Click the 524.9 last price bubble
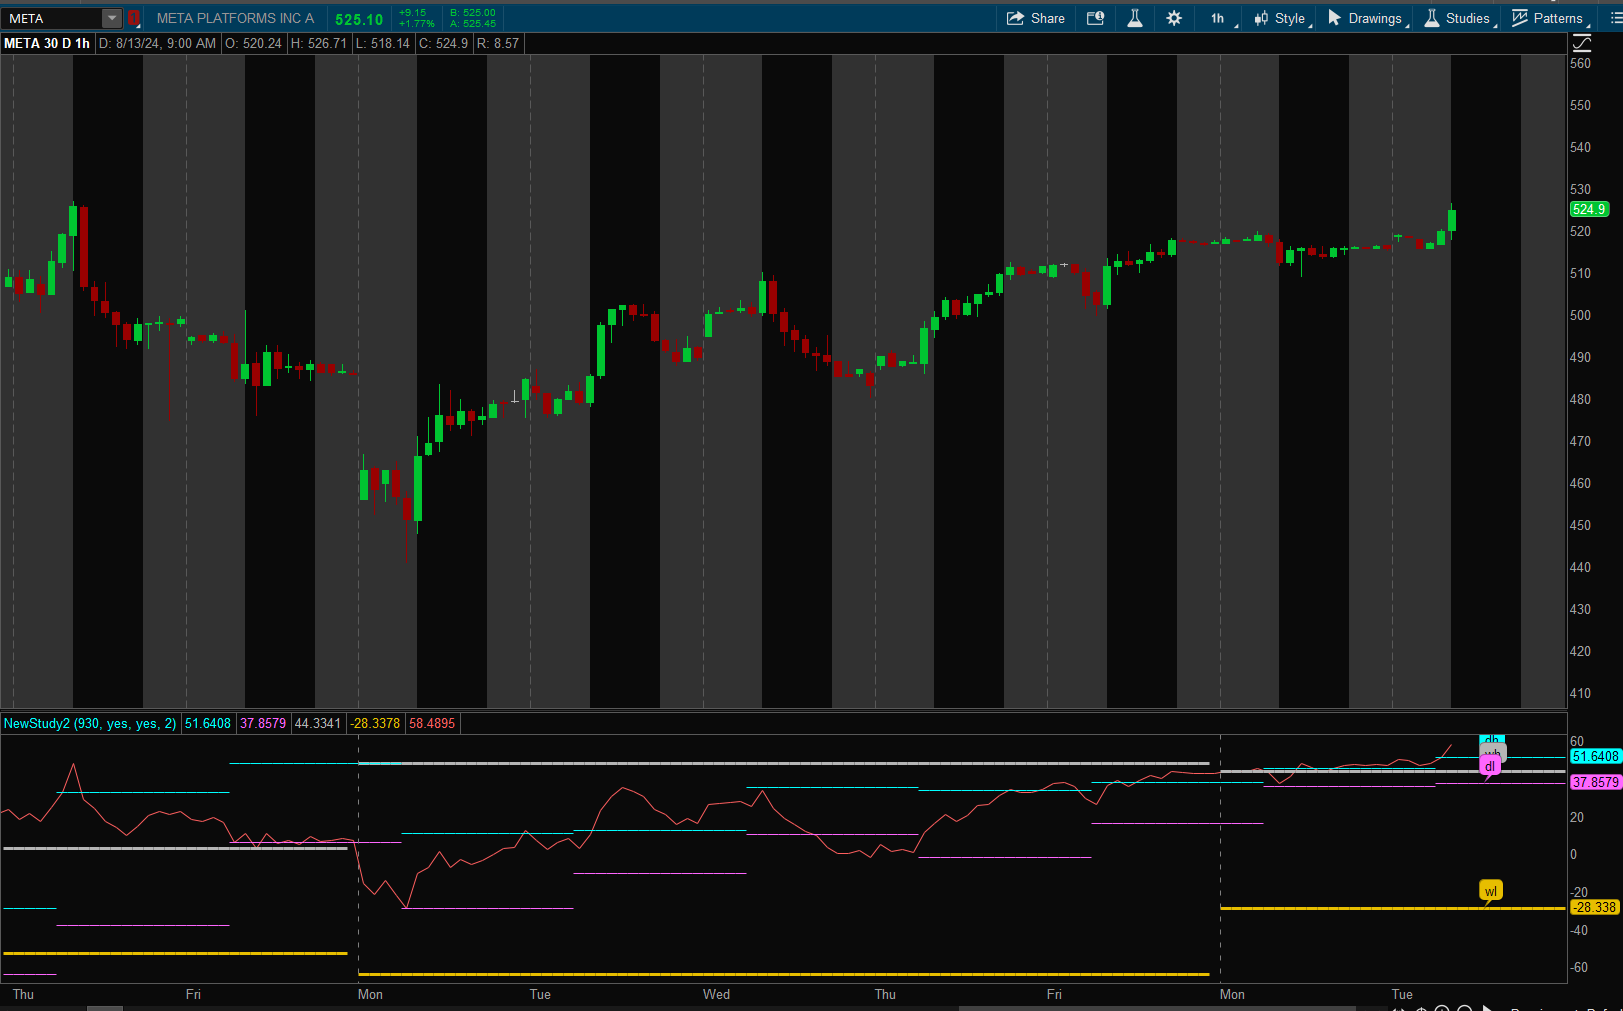This screenshot has height=1011, width=1623. click(x=1589, y=209)
